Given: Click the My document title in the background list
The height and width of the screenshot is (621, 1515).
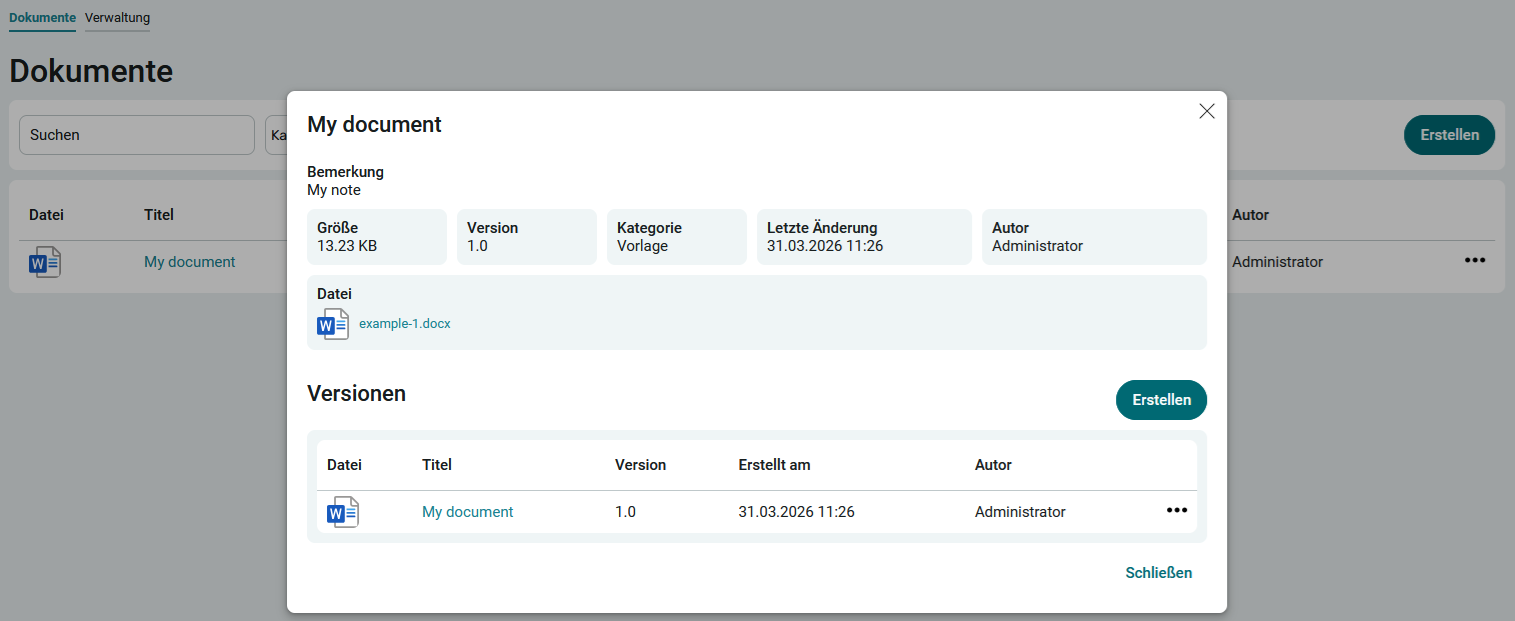Looking at the screenshot, I should (189, 262).
